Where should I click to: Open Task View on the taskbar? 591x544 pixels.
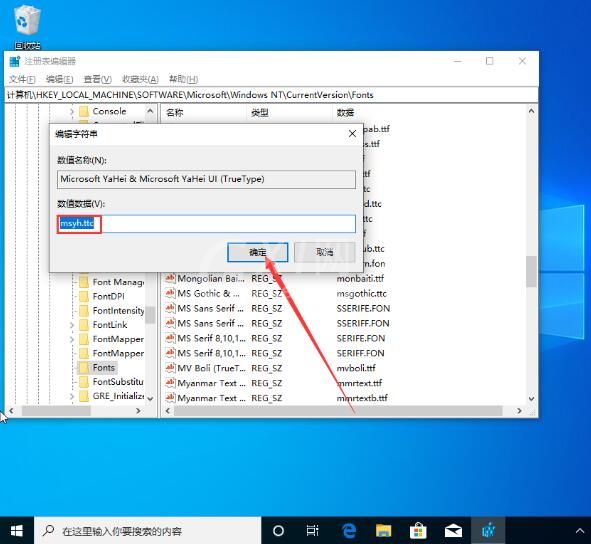click(x=312, y=531)
